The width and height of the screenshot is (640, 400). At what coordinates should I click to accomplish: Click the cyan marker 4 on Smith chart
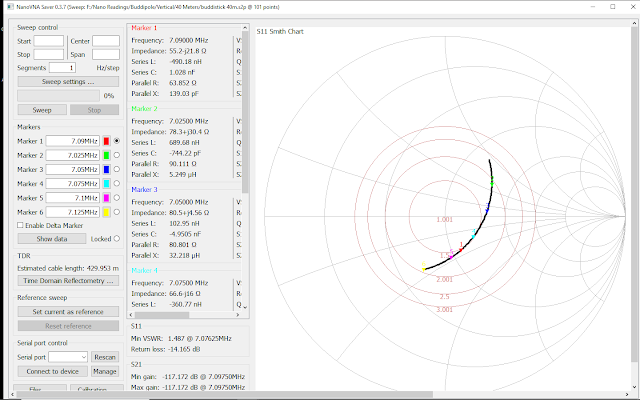click(x=473, y=236)
